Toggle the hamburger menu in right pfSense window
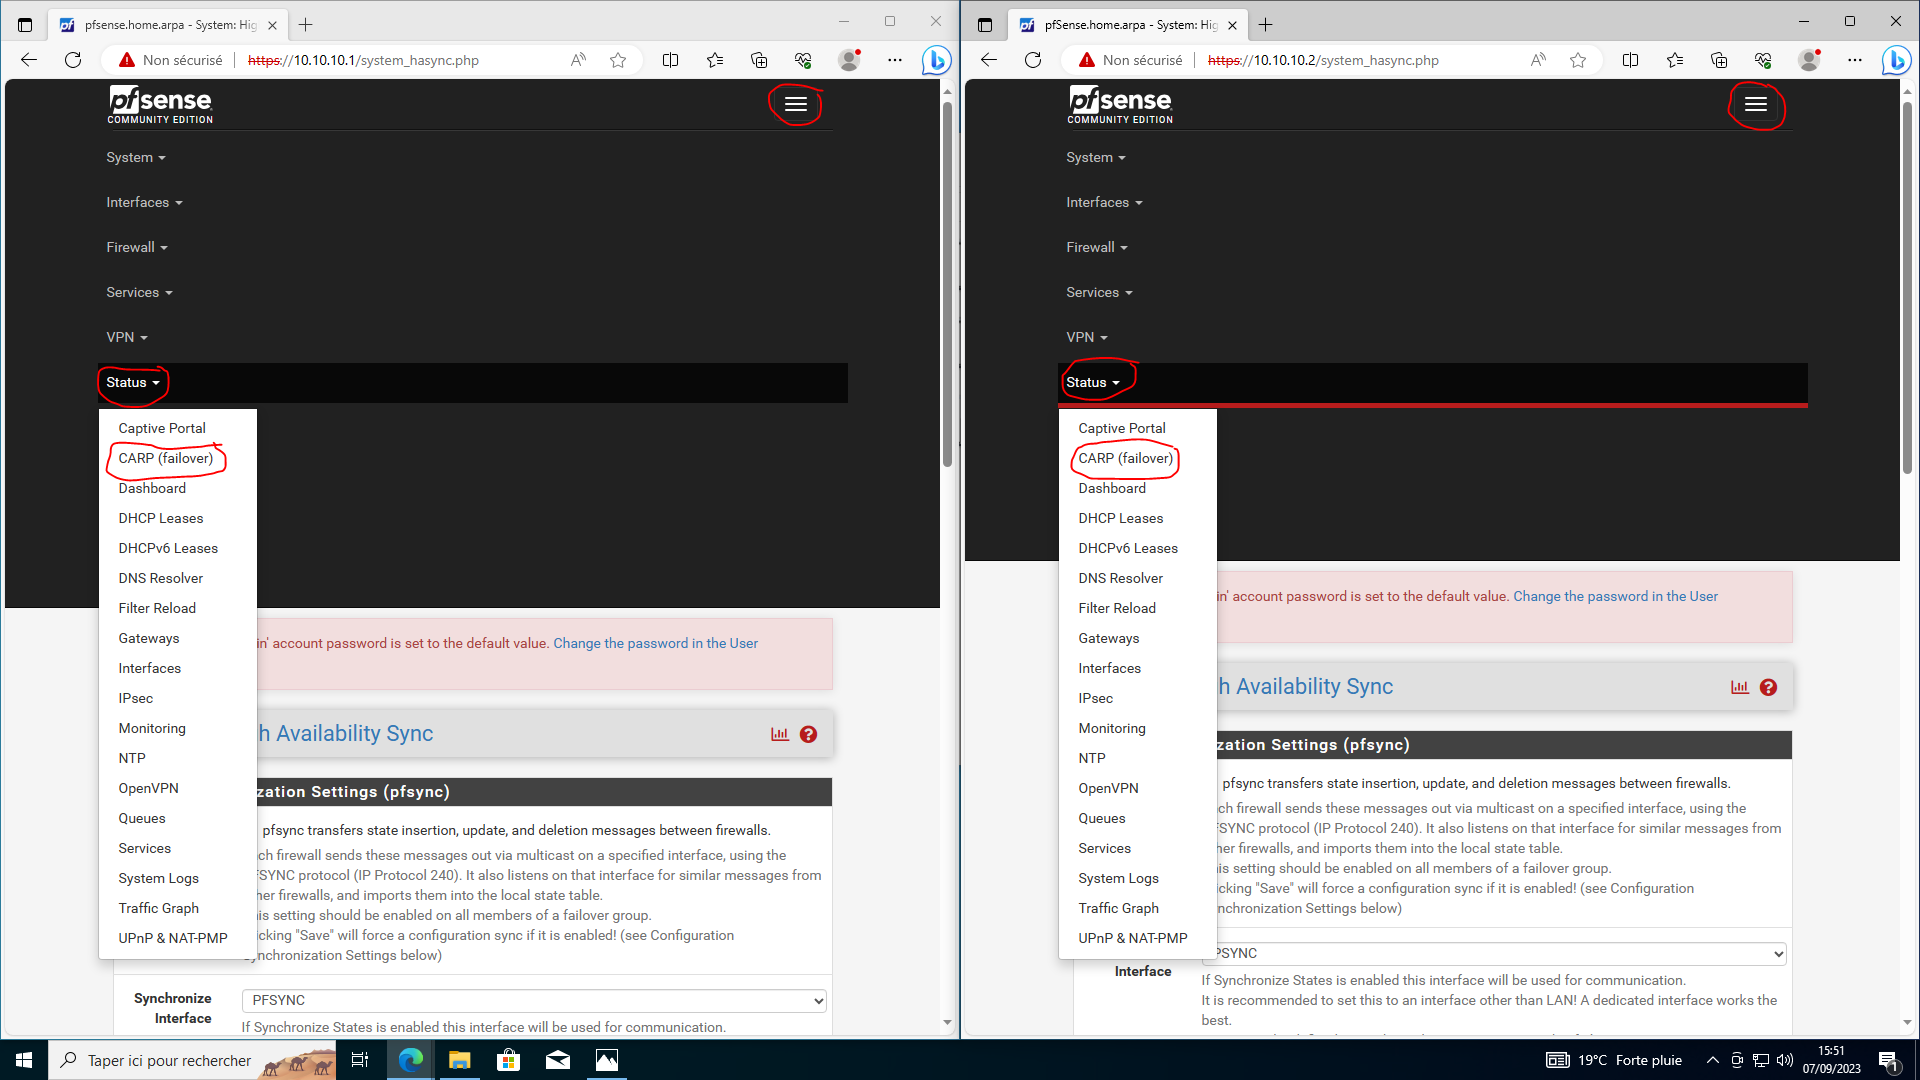1920x1080 pixels. (1755, 104)
